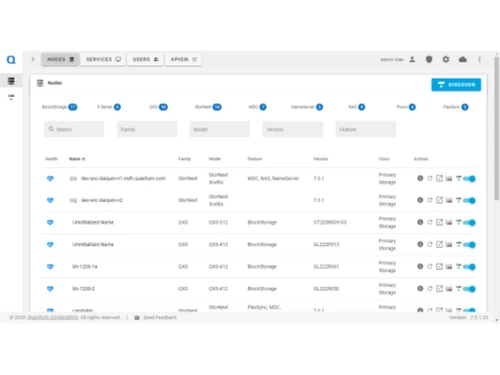Click the Discover button
This screenshot has width=500, height=375.
(x=456, y=85)
